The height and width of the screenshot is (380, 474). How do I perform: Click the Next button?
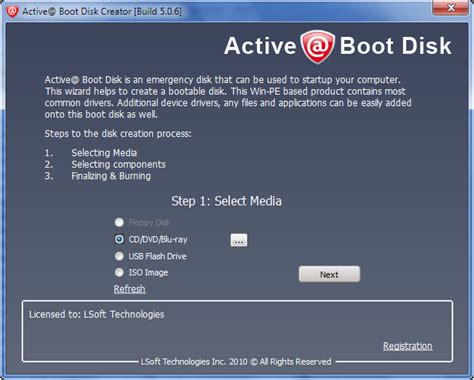click(x=329, y=274)
